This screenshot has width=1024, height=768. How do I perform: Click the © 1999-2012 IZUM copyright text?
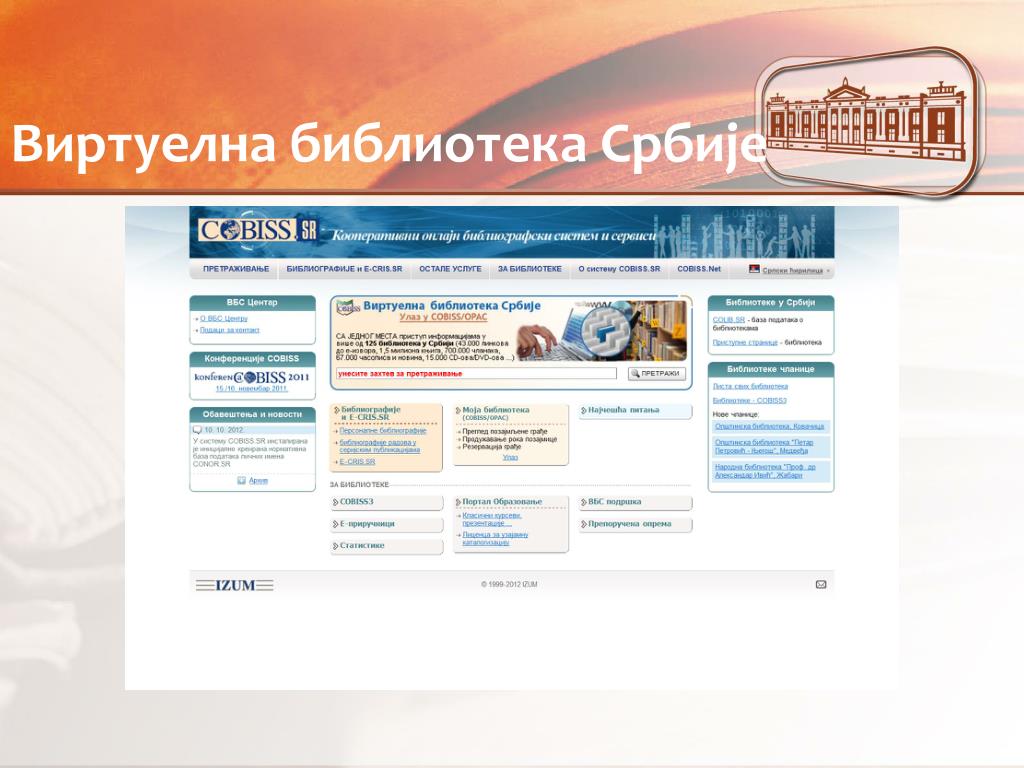coord(509,584)
